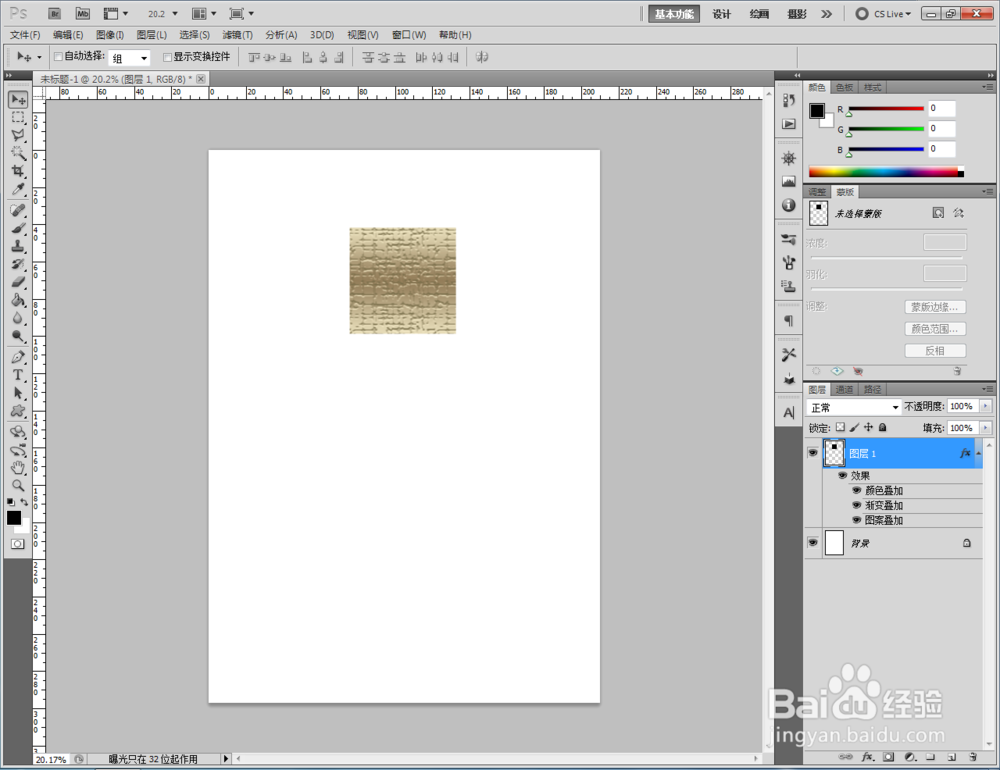Switch to the 色板 tab
The width and height of the screenshot is (1000, 770).
[844, 87]
